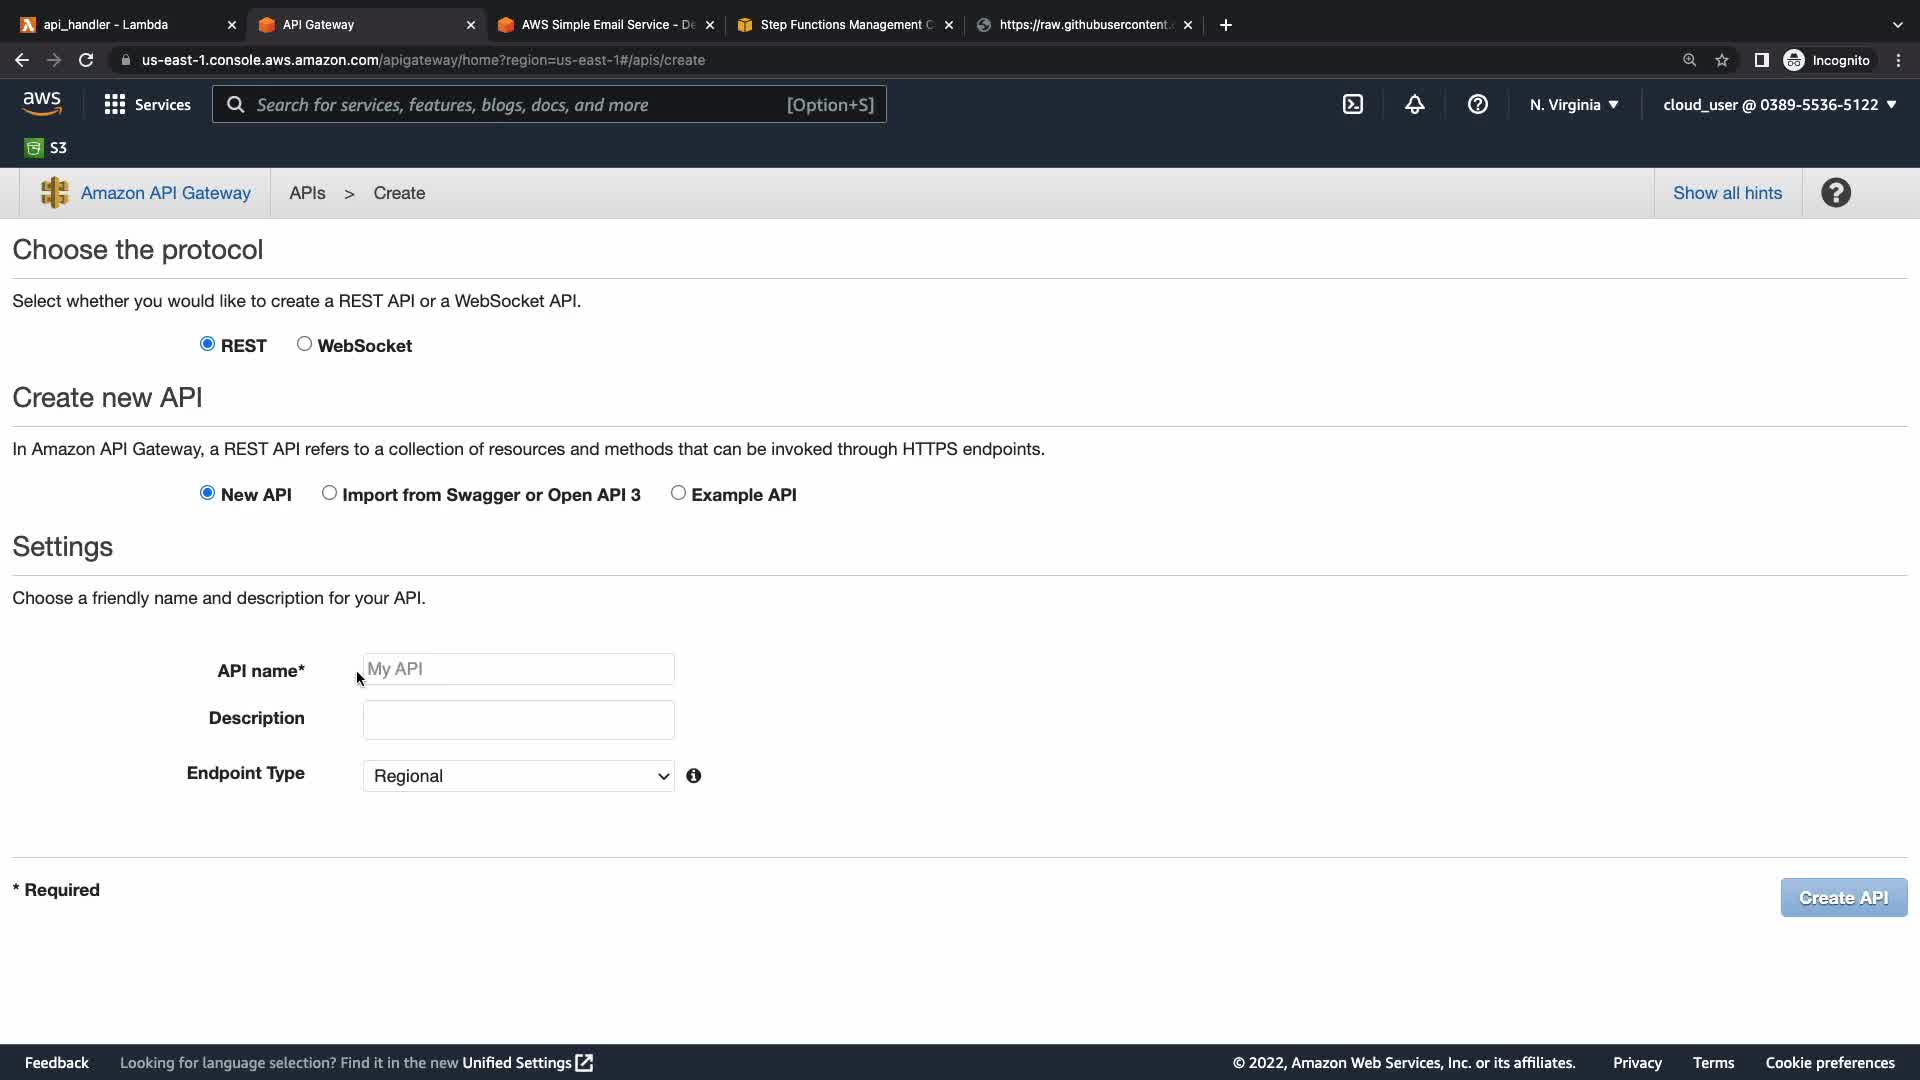Choose Import from Swagger or Open API 3
This screenshot has width=1920, height=1080.
tap(329, 493)
